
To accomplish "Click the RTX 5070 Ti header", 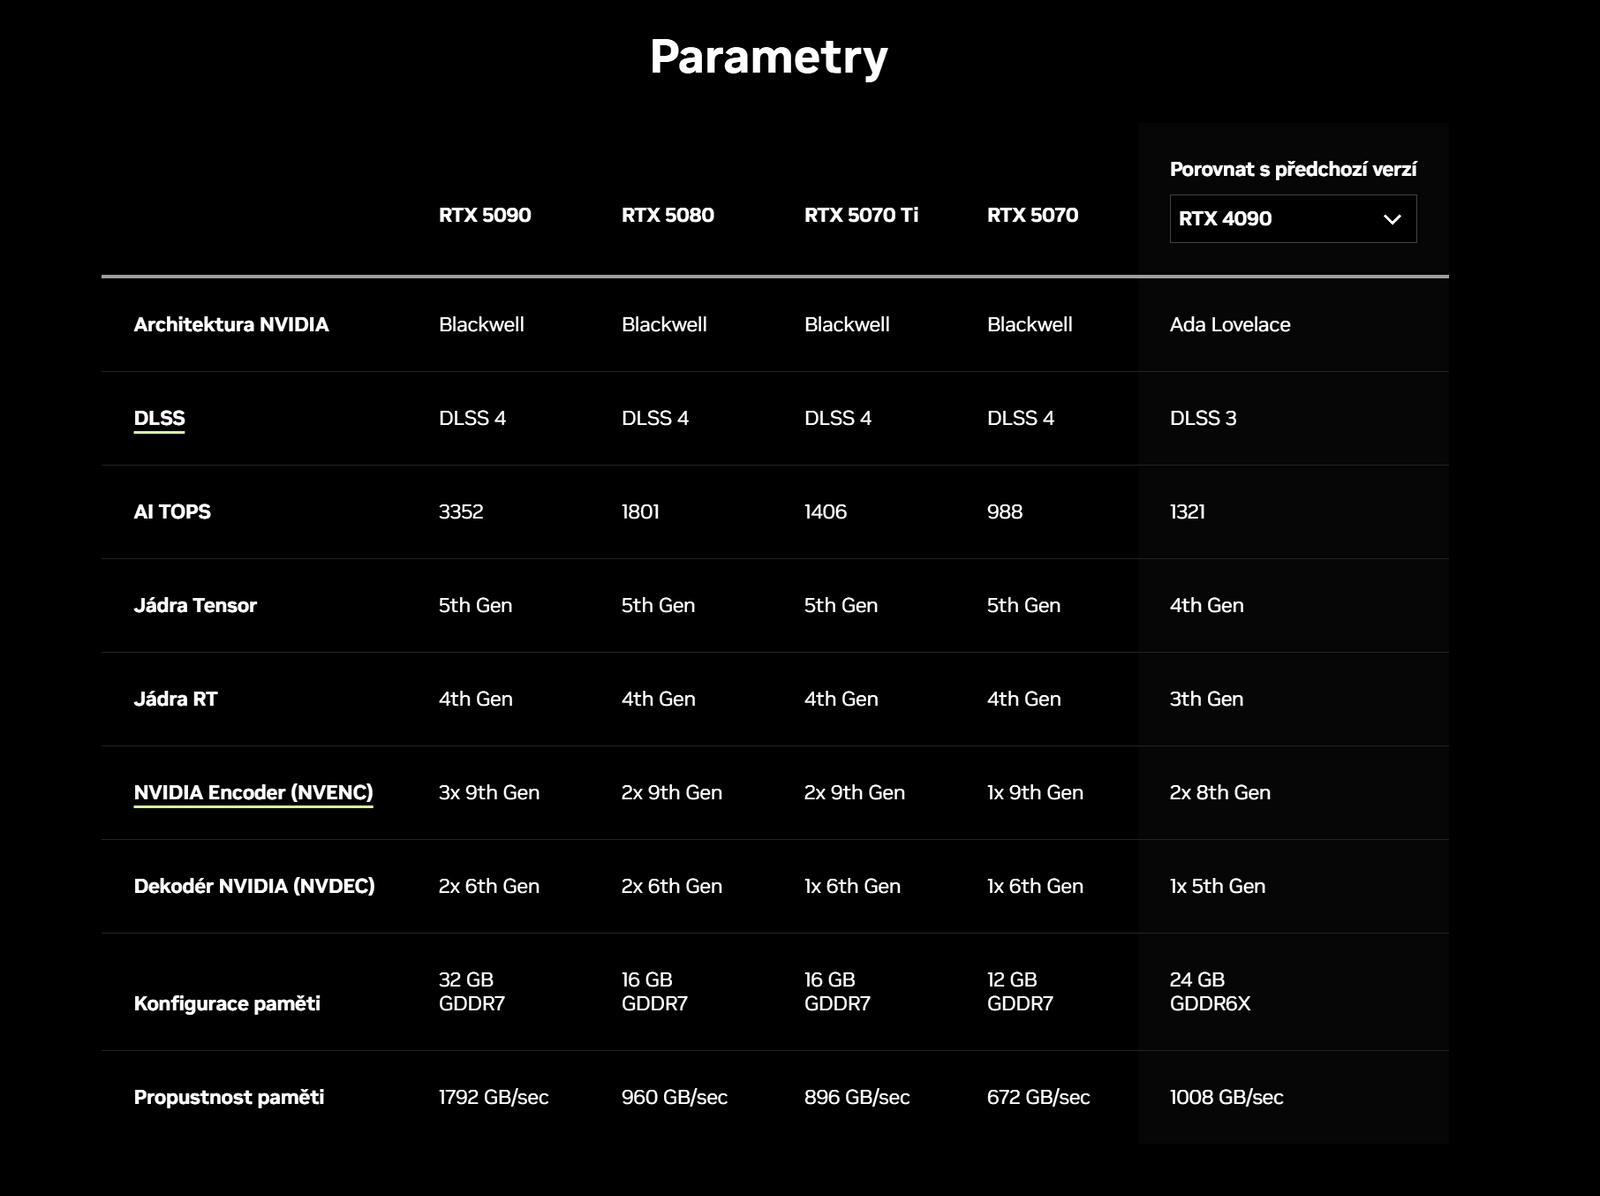I will click(x=861, y=214).
